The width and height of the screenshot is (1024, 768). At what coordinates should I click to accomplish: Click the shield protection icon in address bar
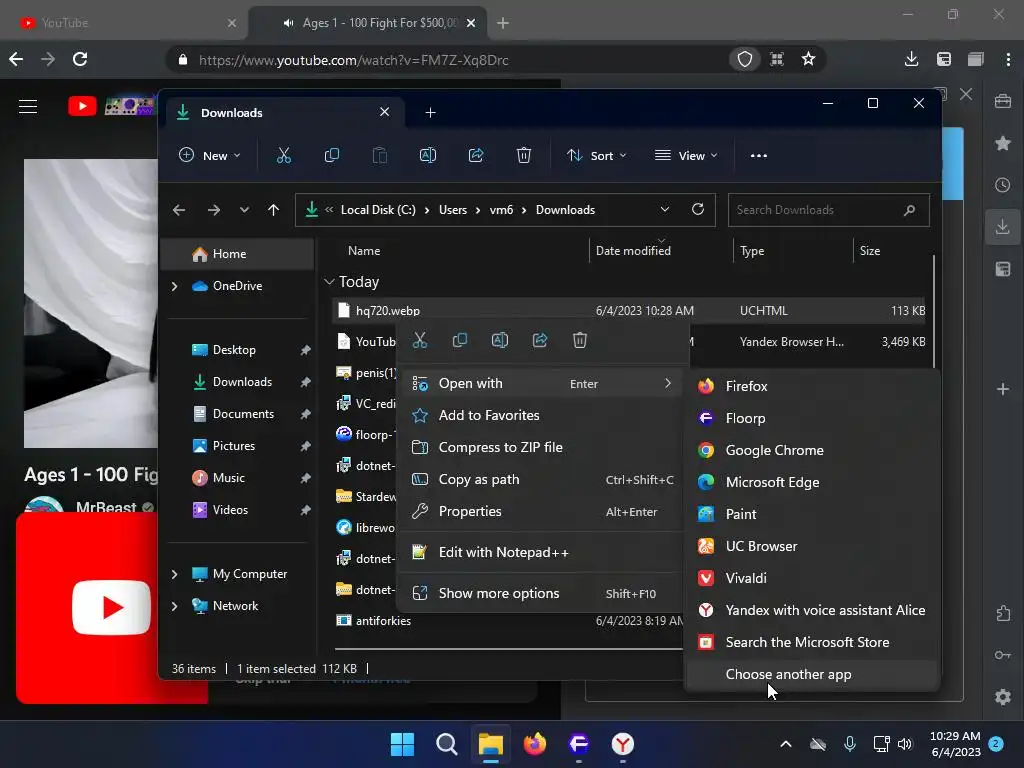[x=745, y=59]
